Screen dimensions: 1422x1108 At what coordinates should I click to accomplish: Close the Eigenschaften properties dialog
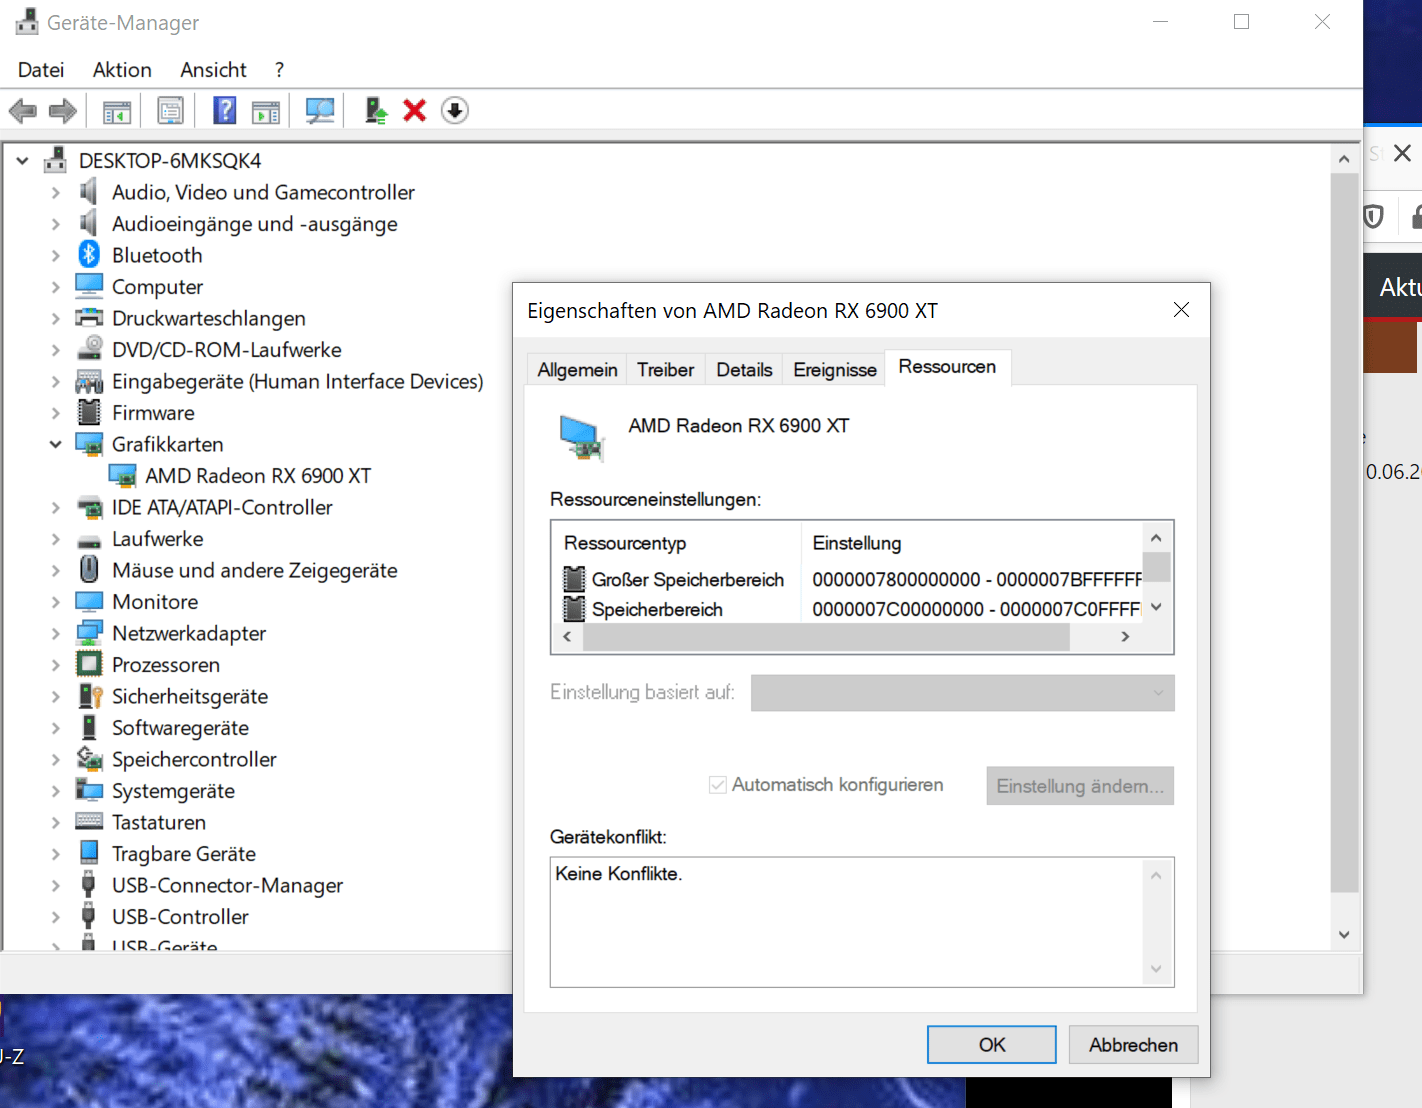tap(1181, 310)
